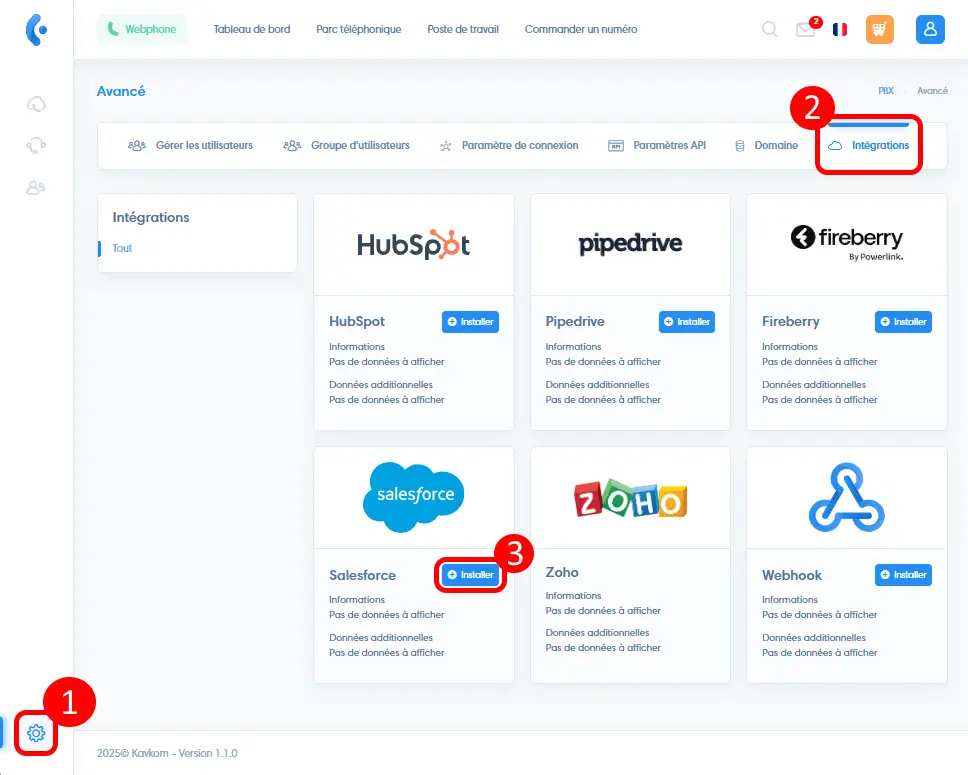Select Gérer les utilisateurs tab
968x775 pixels.
[x=191, y=146]
